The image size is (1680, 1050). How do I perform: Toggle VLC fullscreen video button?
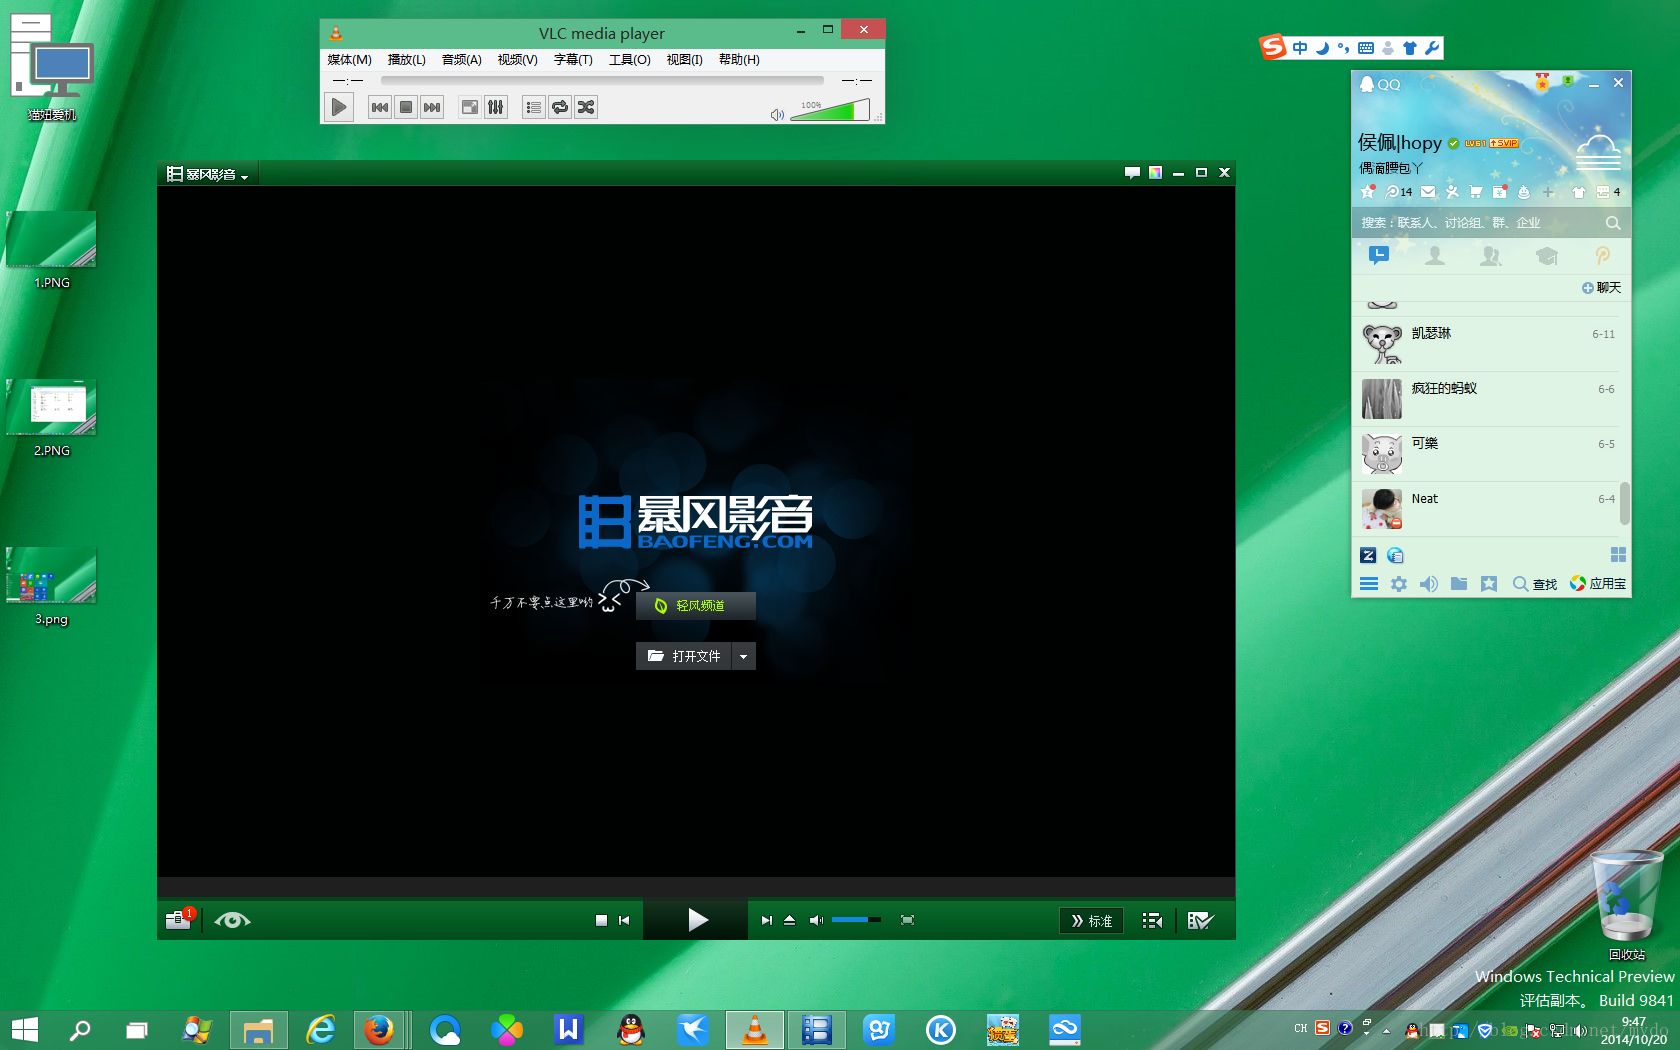(470, 107)
